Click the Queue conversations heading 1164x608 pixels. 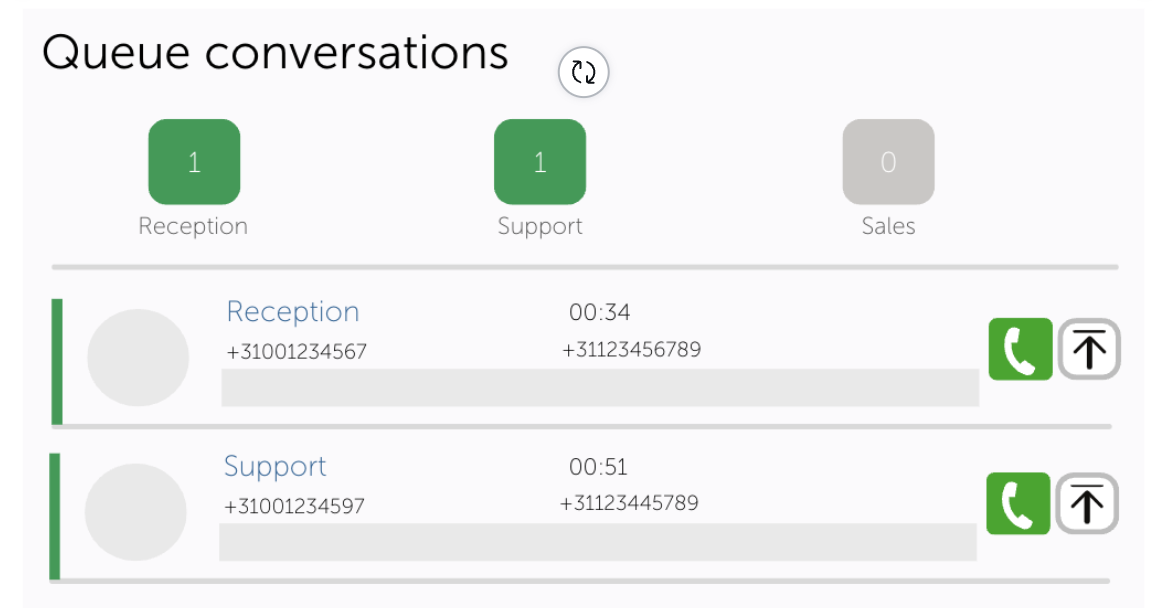pyautogui.click(x=275, y=53)
